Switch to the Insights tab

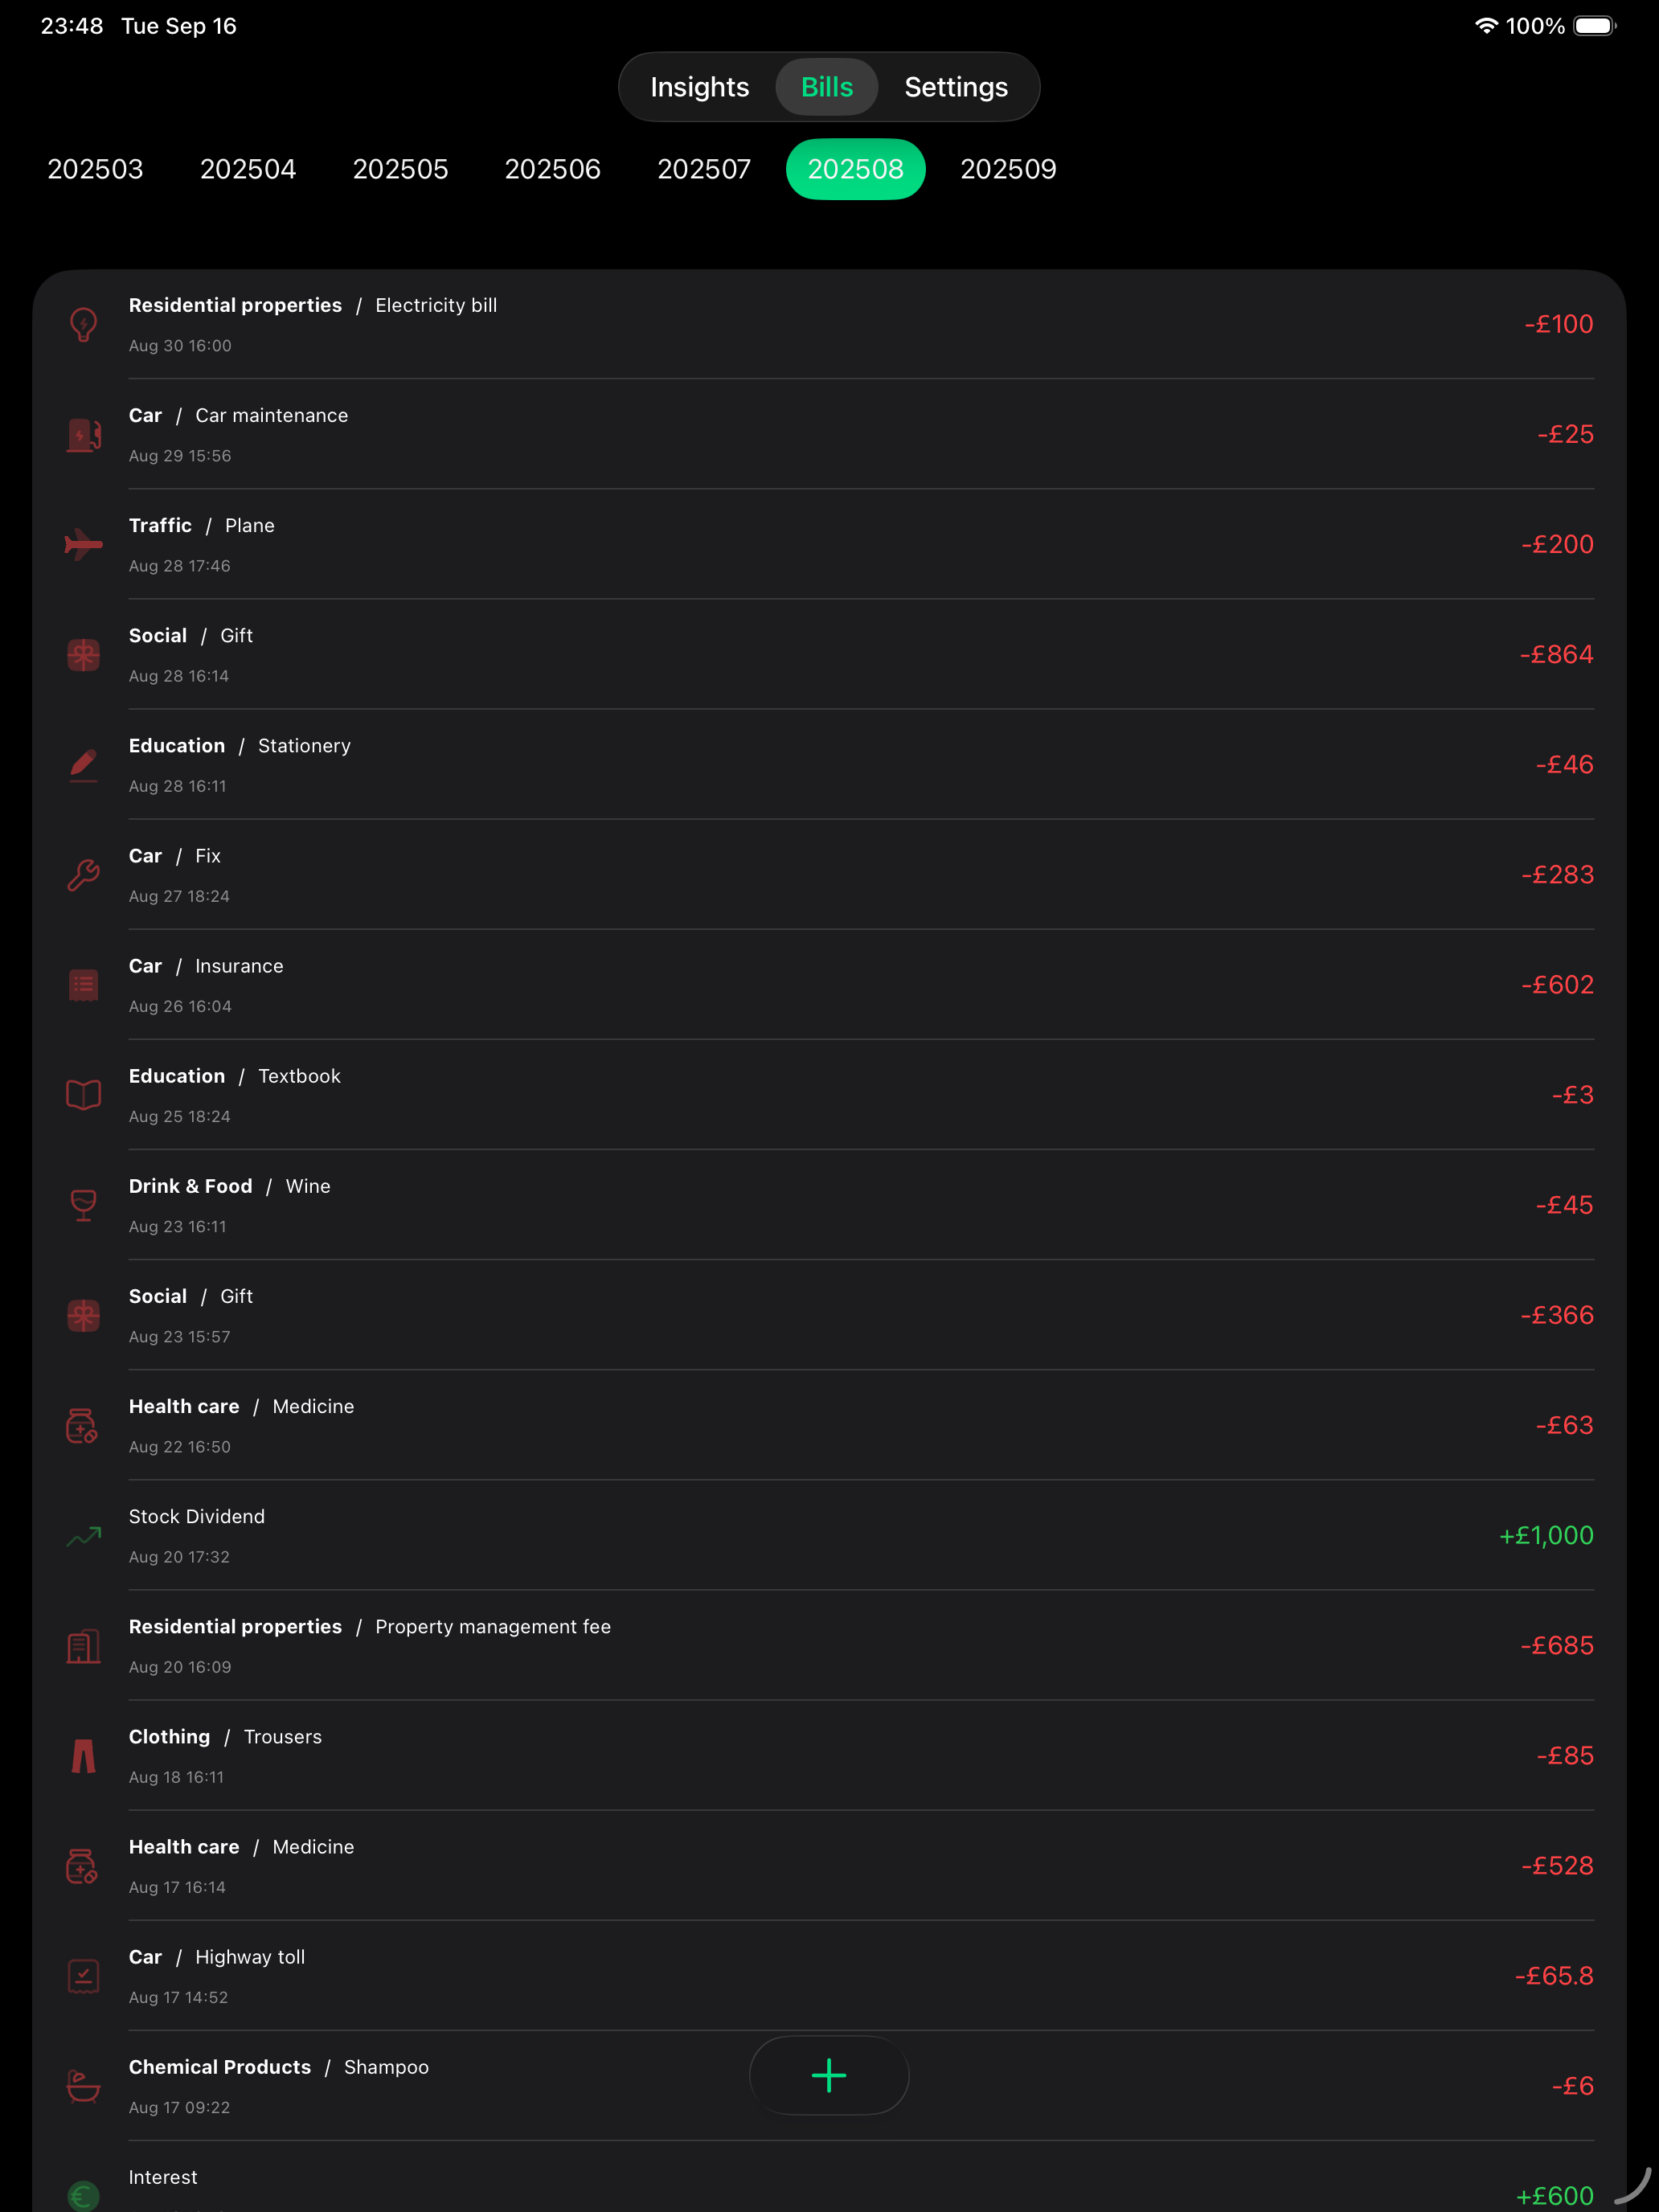pyautogui.click(x=699, y=87)
